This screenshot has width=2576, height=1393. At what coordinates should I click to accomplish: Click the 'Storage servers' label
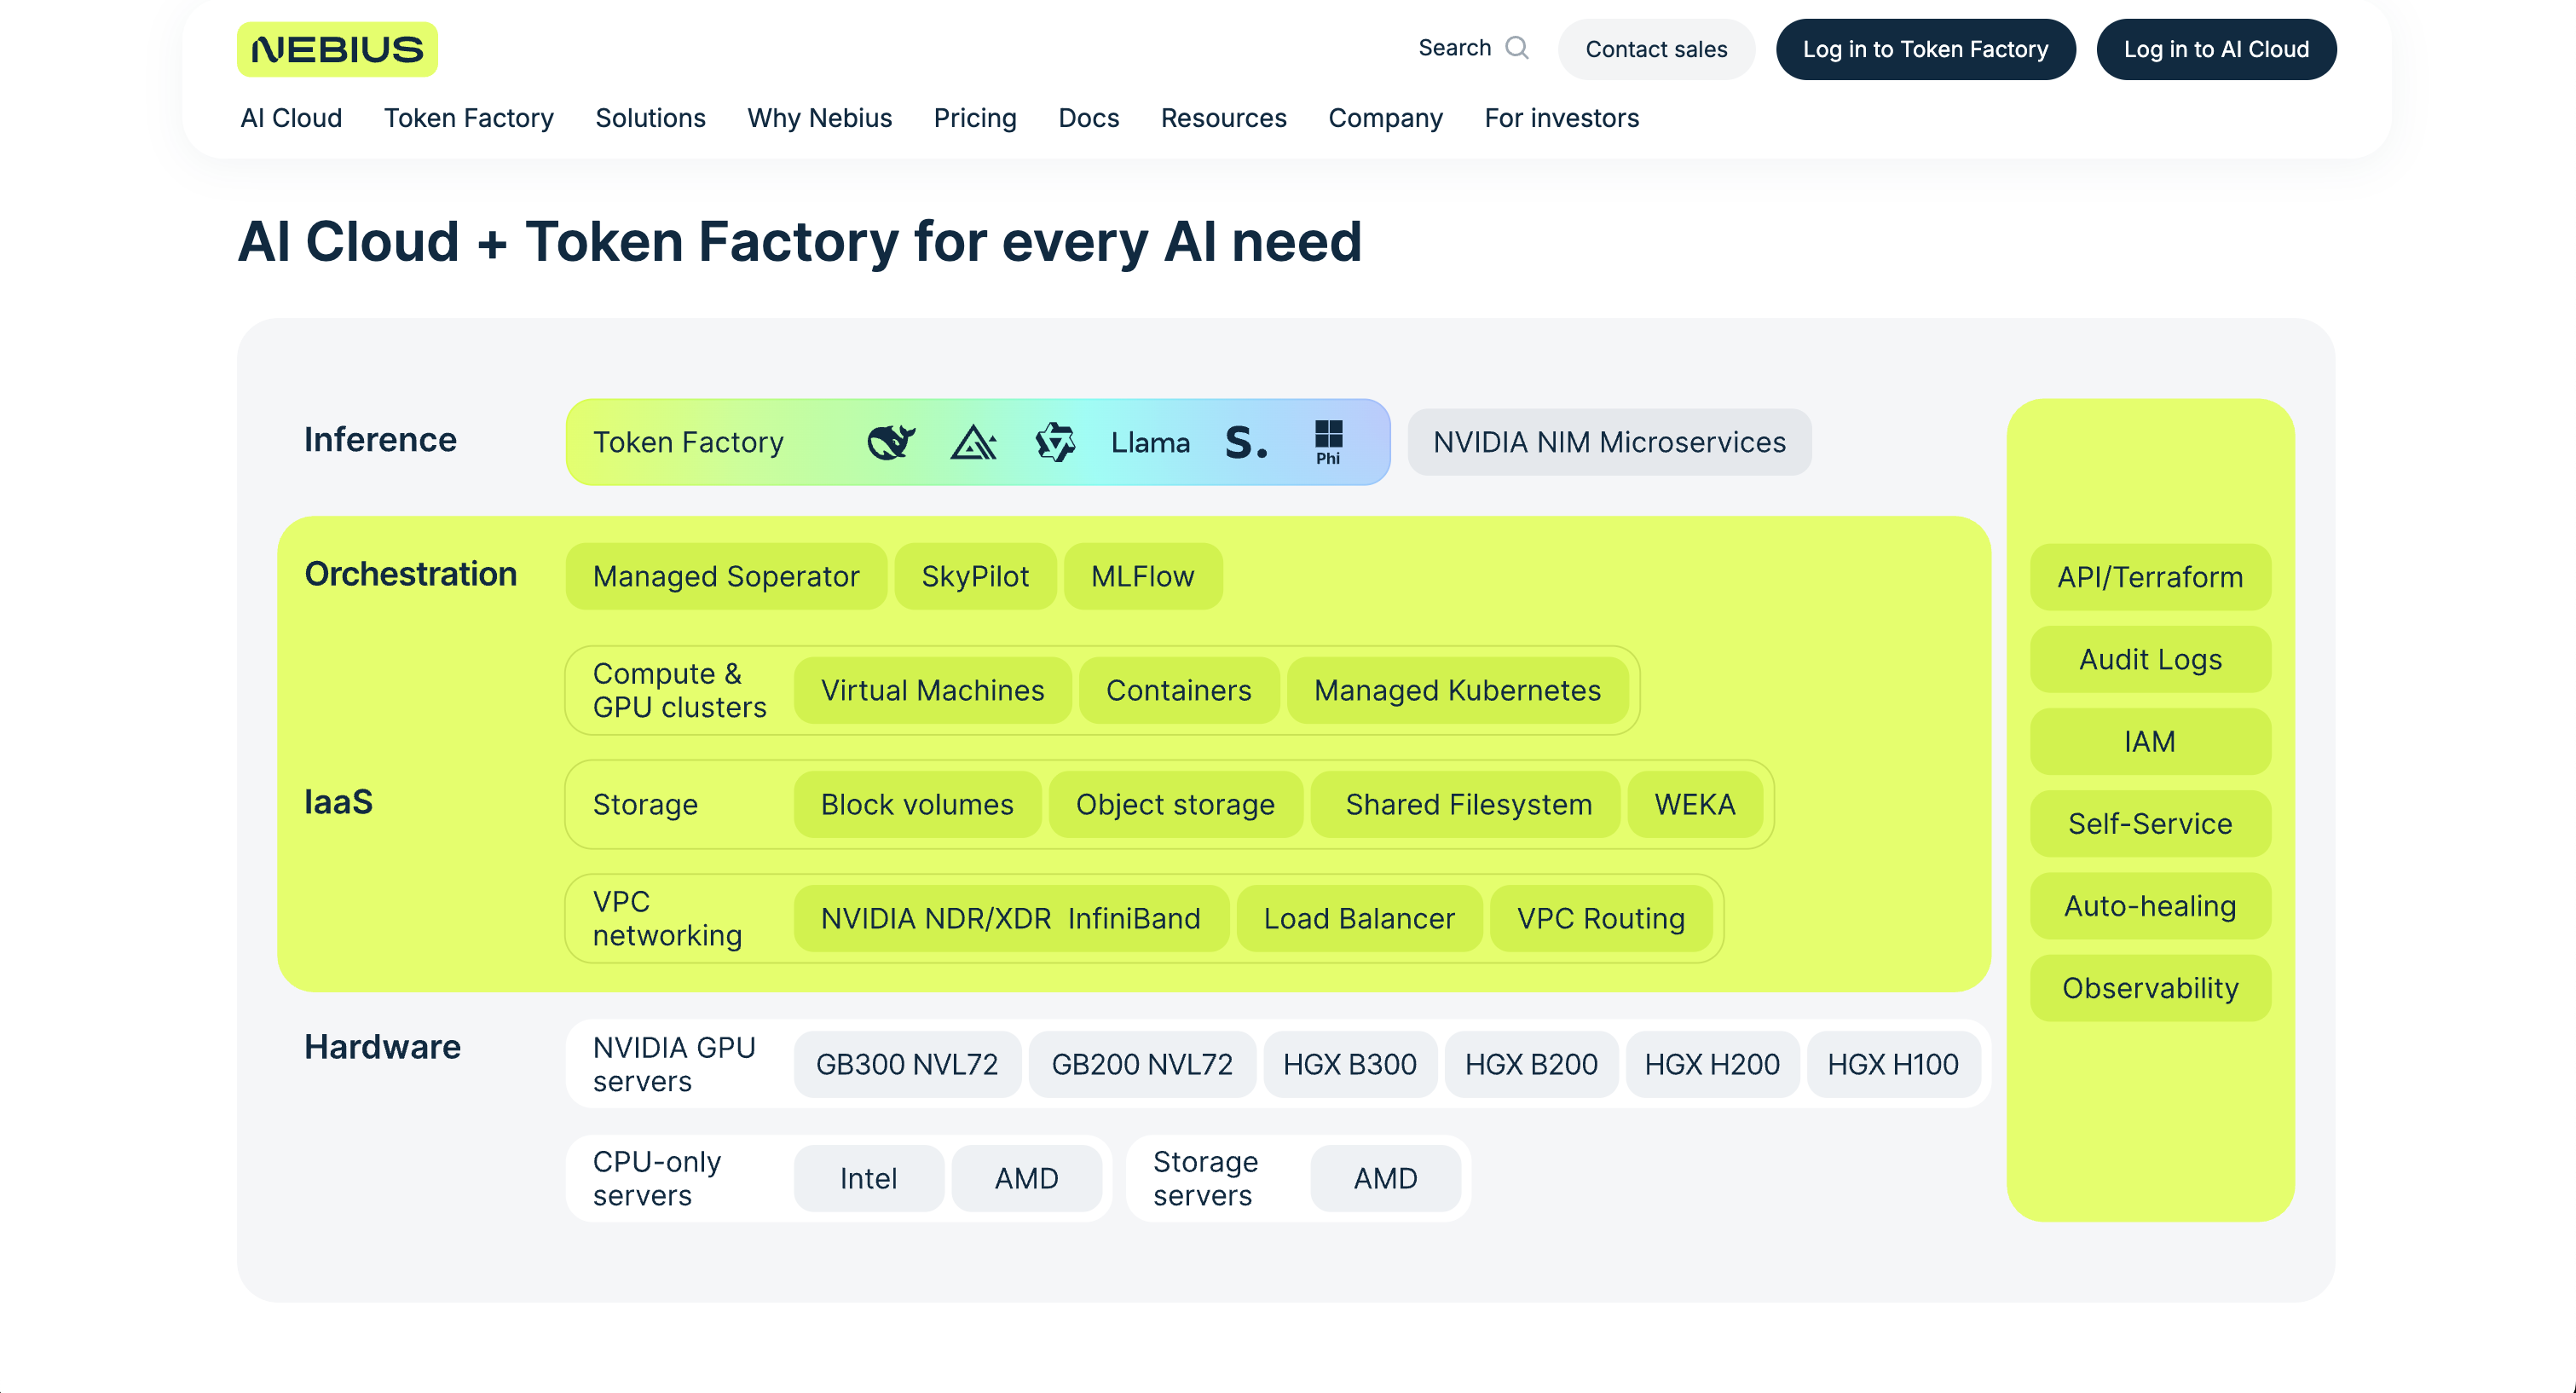coord(1205,1178)
